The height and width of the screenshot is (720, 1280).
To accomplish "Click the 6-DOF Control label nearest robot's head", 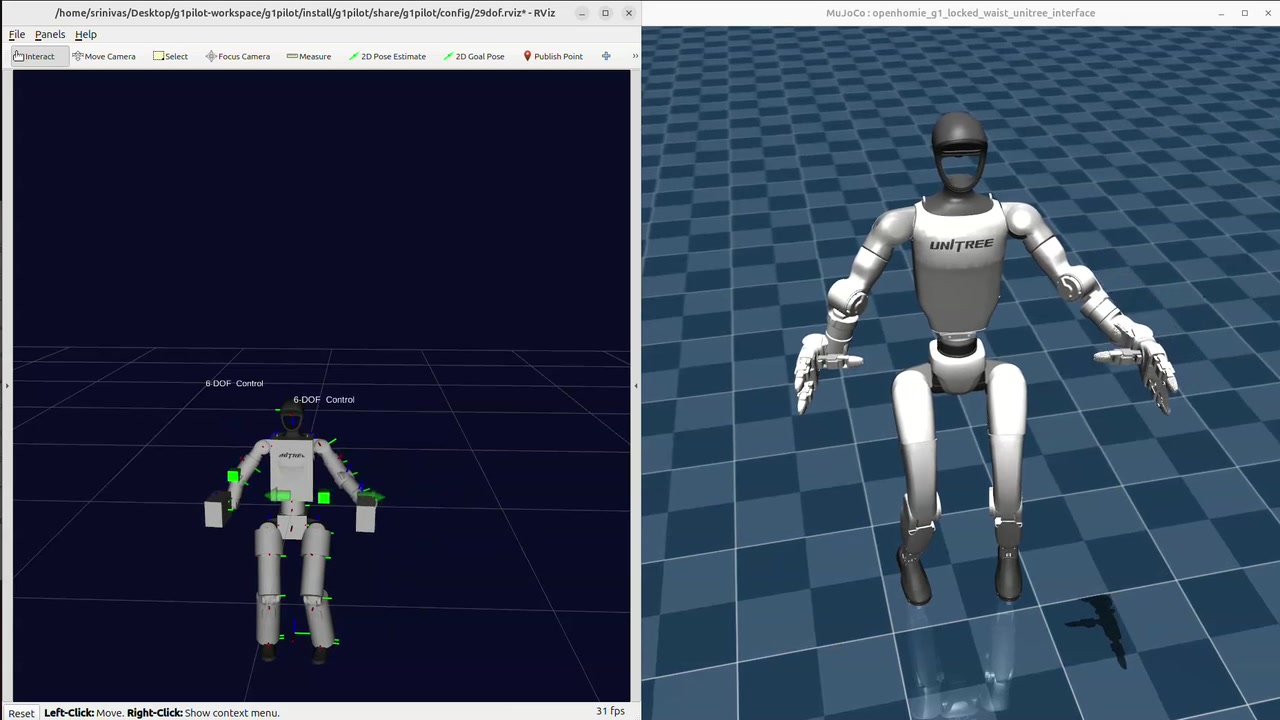I will pyautogui.click(x=324, y=399).
